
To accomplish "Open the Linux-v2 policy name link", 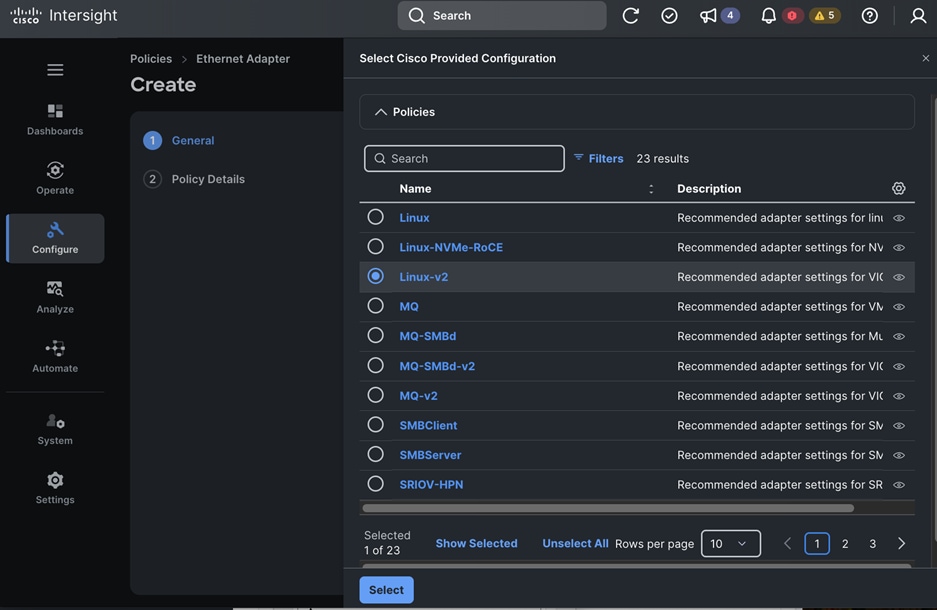I will coord(424,277).
